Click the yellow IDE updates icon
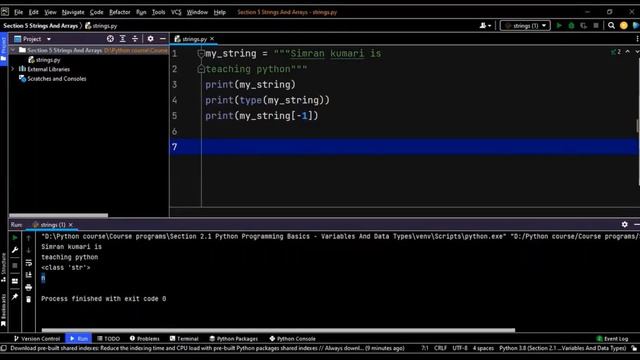Viewport: 640px width, 360px height. pyautogui.click(x=623, y=25)
